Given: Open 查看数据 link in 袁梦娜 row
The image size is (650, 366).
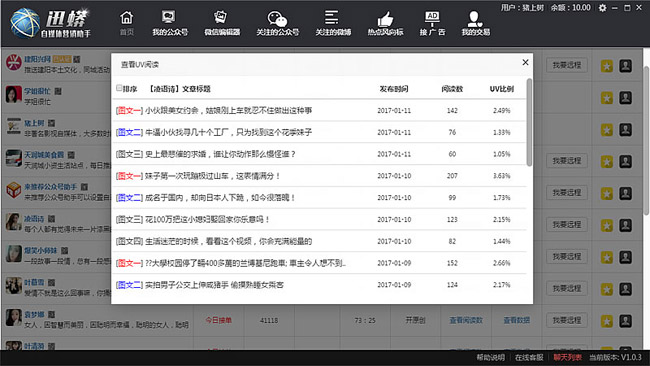Looking at the screenshot, I should [517, 320].
